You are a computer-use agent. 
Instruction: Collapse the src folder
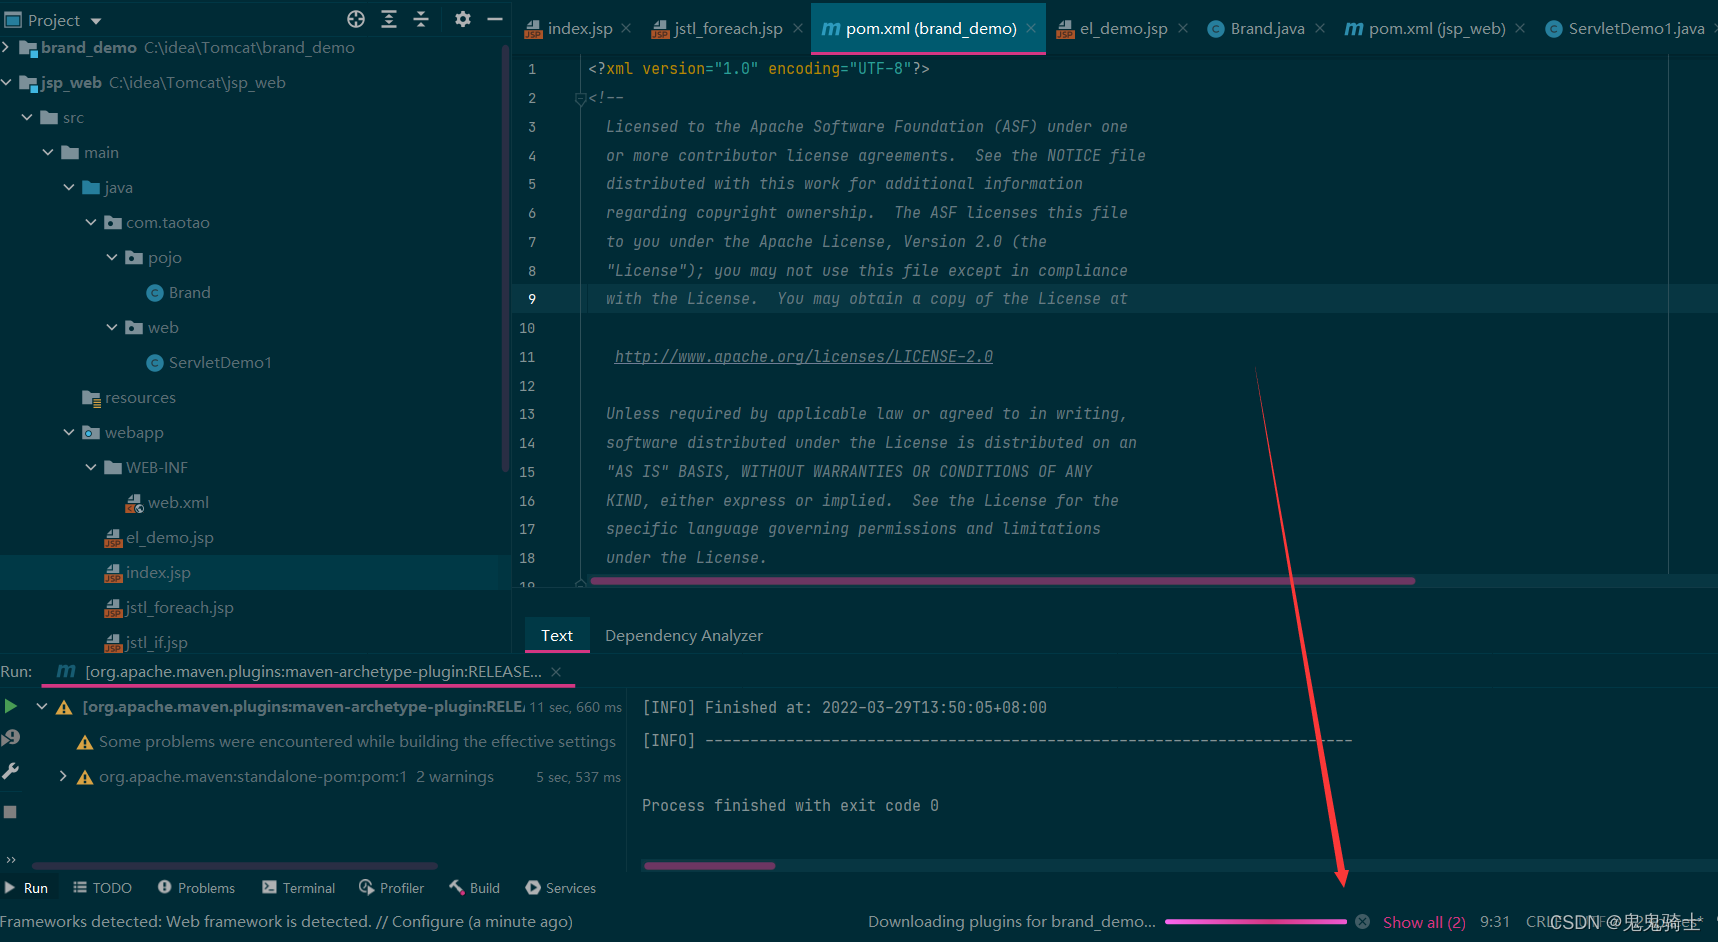[x=27, y=117]
